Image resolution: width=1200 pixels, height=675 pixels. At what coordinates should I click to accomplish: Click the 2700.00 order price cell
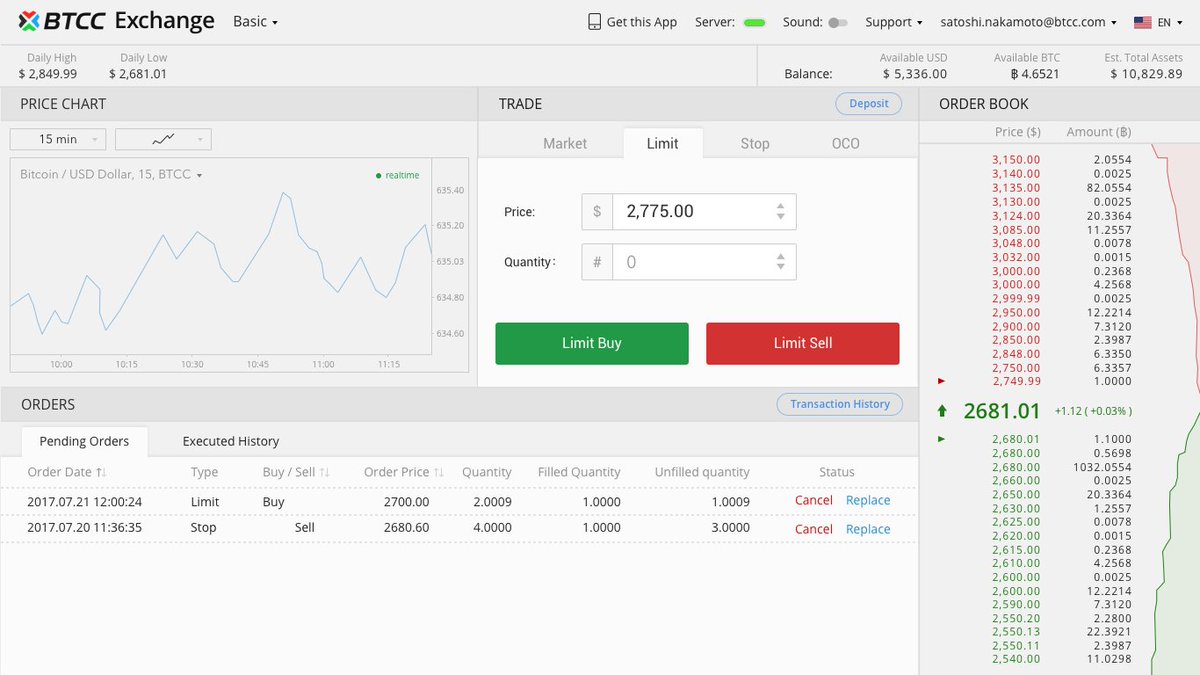pyautogui.click(x=408, y=502)
